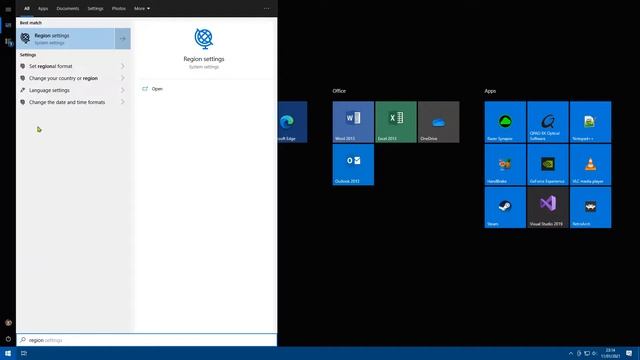The image size is (640, 360).
Task: Open the Outlook 2013 tile
Action: pyautogui.click(x=353, y=164)
